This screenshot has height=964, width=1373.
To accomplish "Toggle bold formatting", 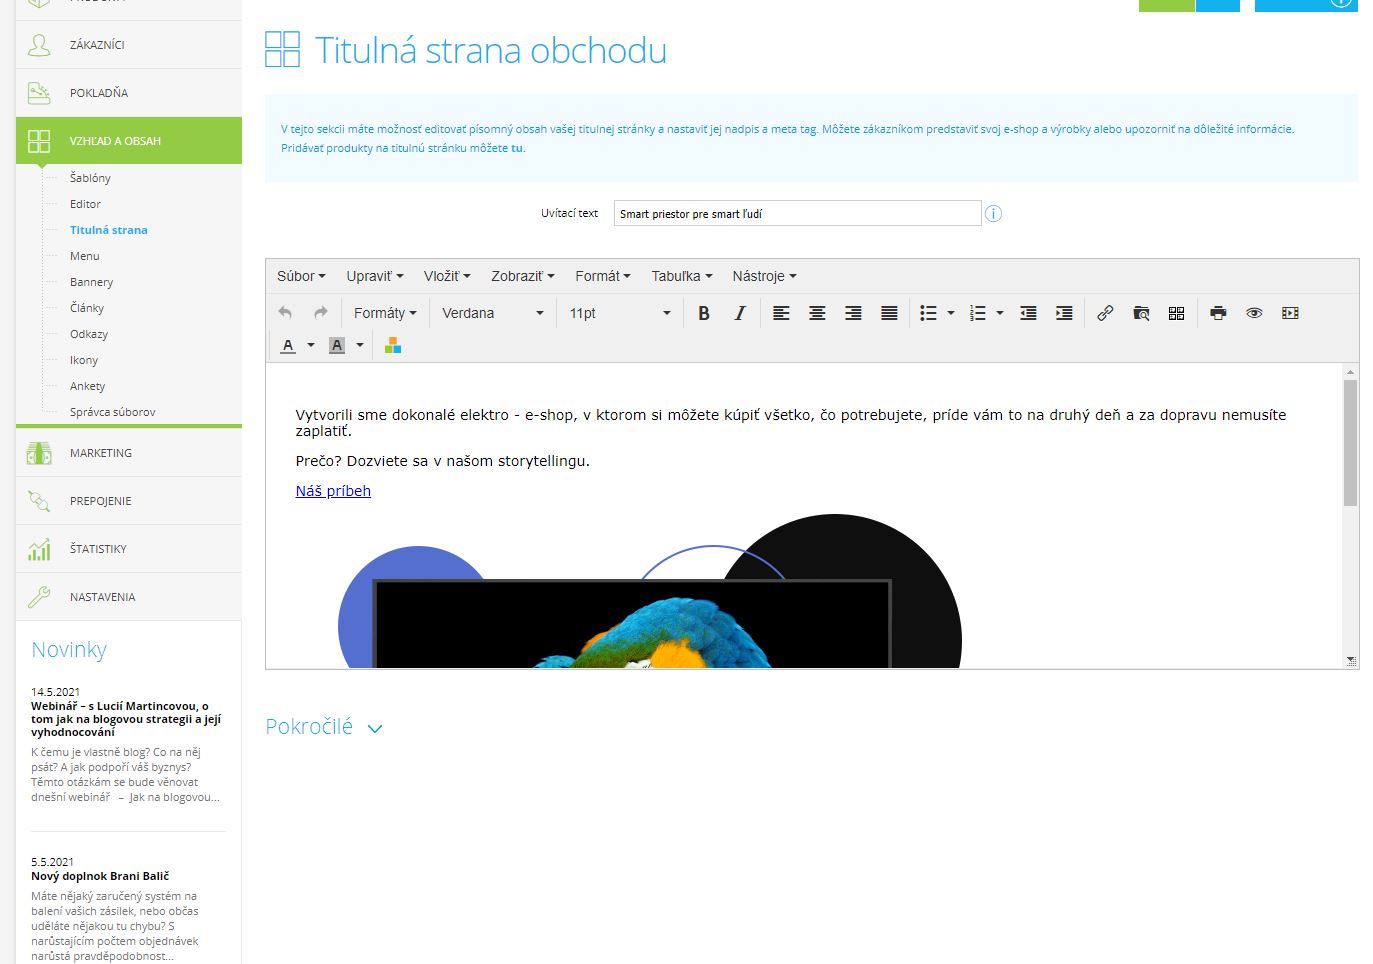I will coord(704,313).
